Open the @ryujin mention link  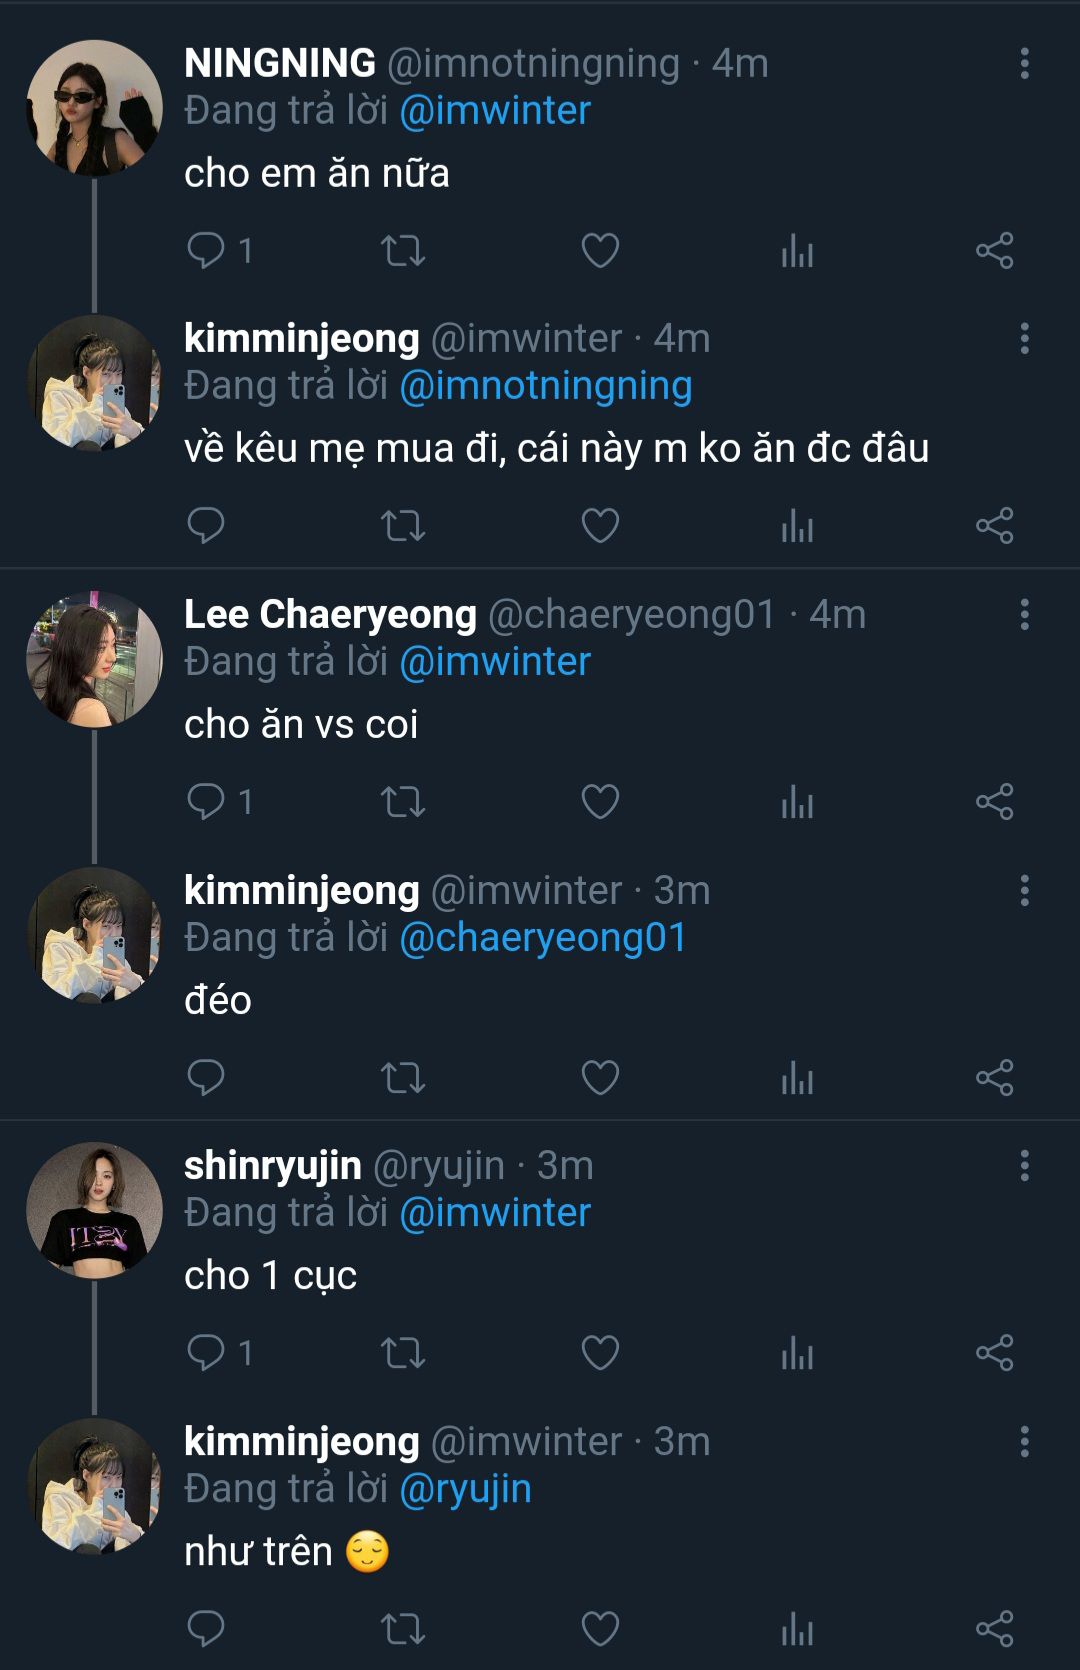tap(465, 1489)
